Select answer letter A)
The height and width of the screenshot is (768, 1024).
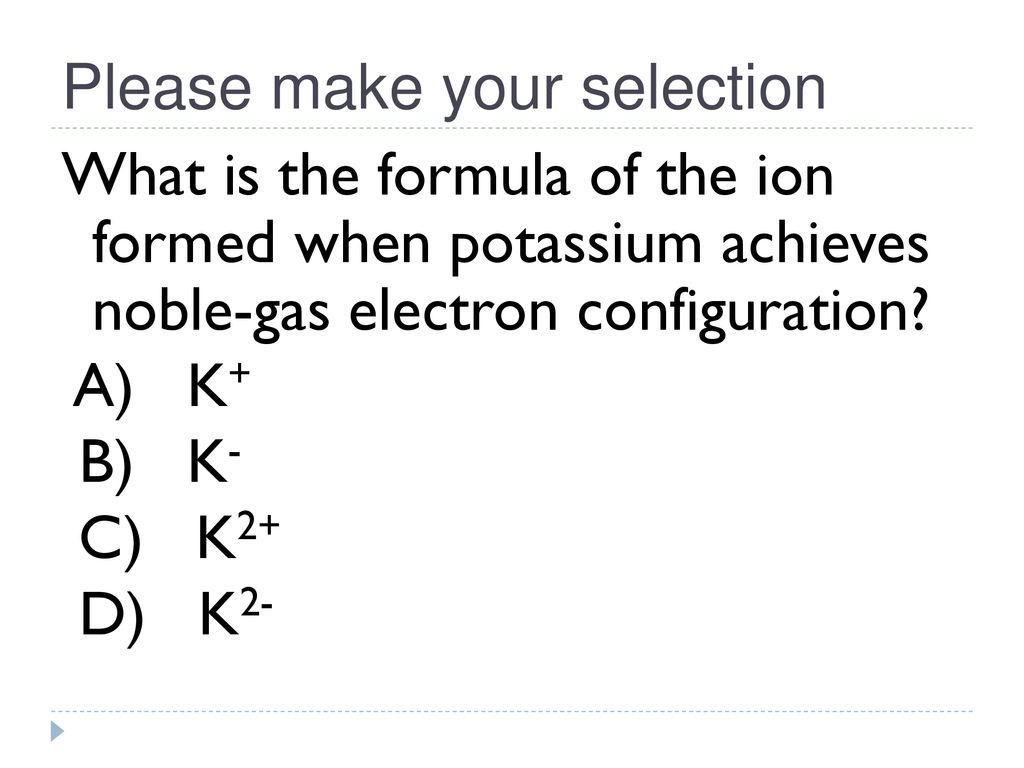coord(103,389)
